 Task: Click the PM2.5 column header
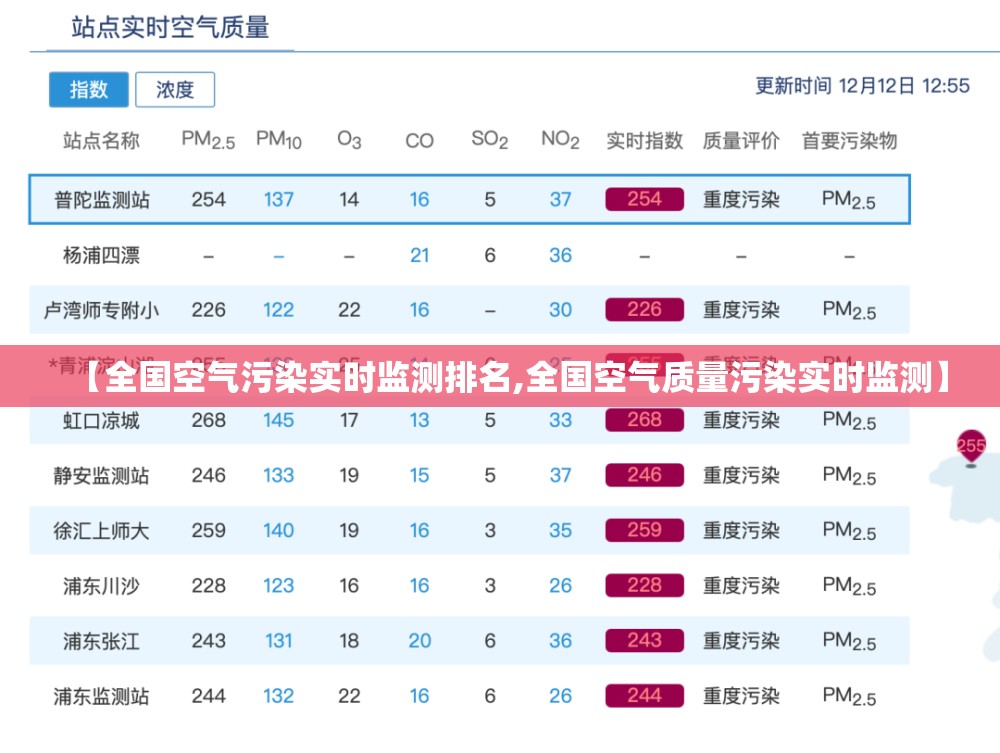coord(208,140)
